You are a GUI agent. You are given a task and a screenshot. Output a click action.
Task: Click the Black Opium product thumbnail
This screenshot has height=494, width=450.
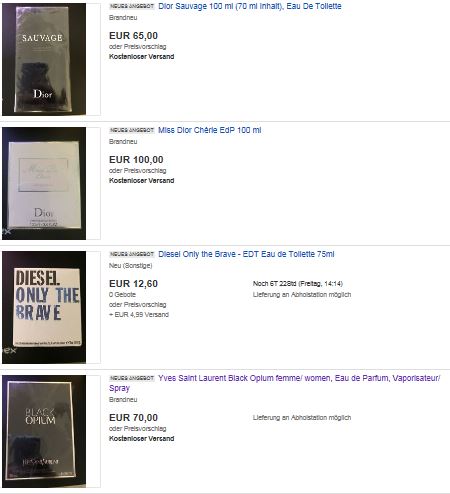coord(44,431)
